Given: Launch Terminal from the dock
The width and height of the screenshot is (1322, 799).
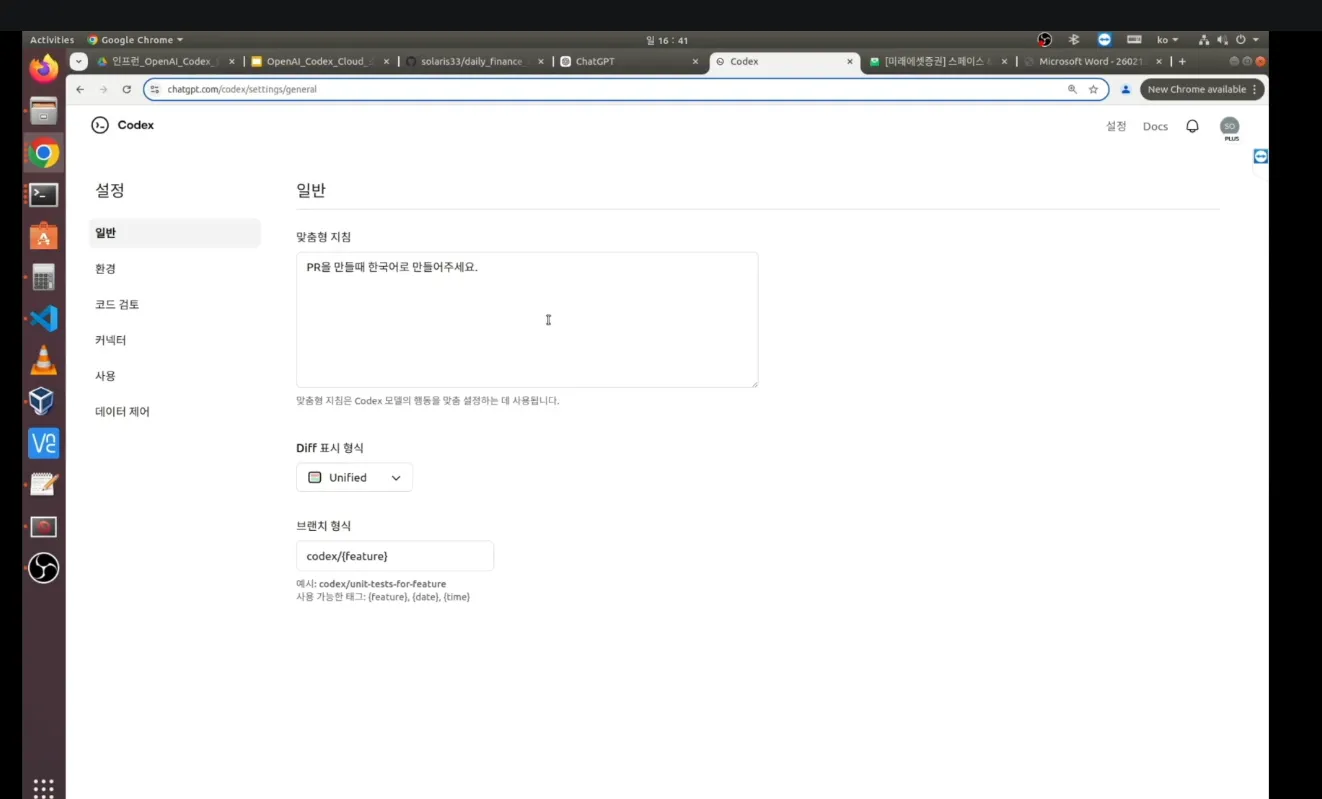Looking at the screenshot, I should click(x=43, y=194).
